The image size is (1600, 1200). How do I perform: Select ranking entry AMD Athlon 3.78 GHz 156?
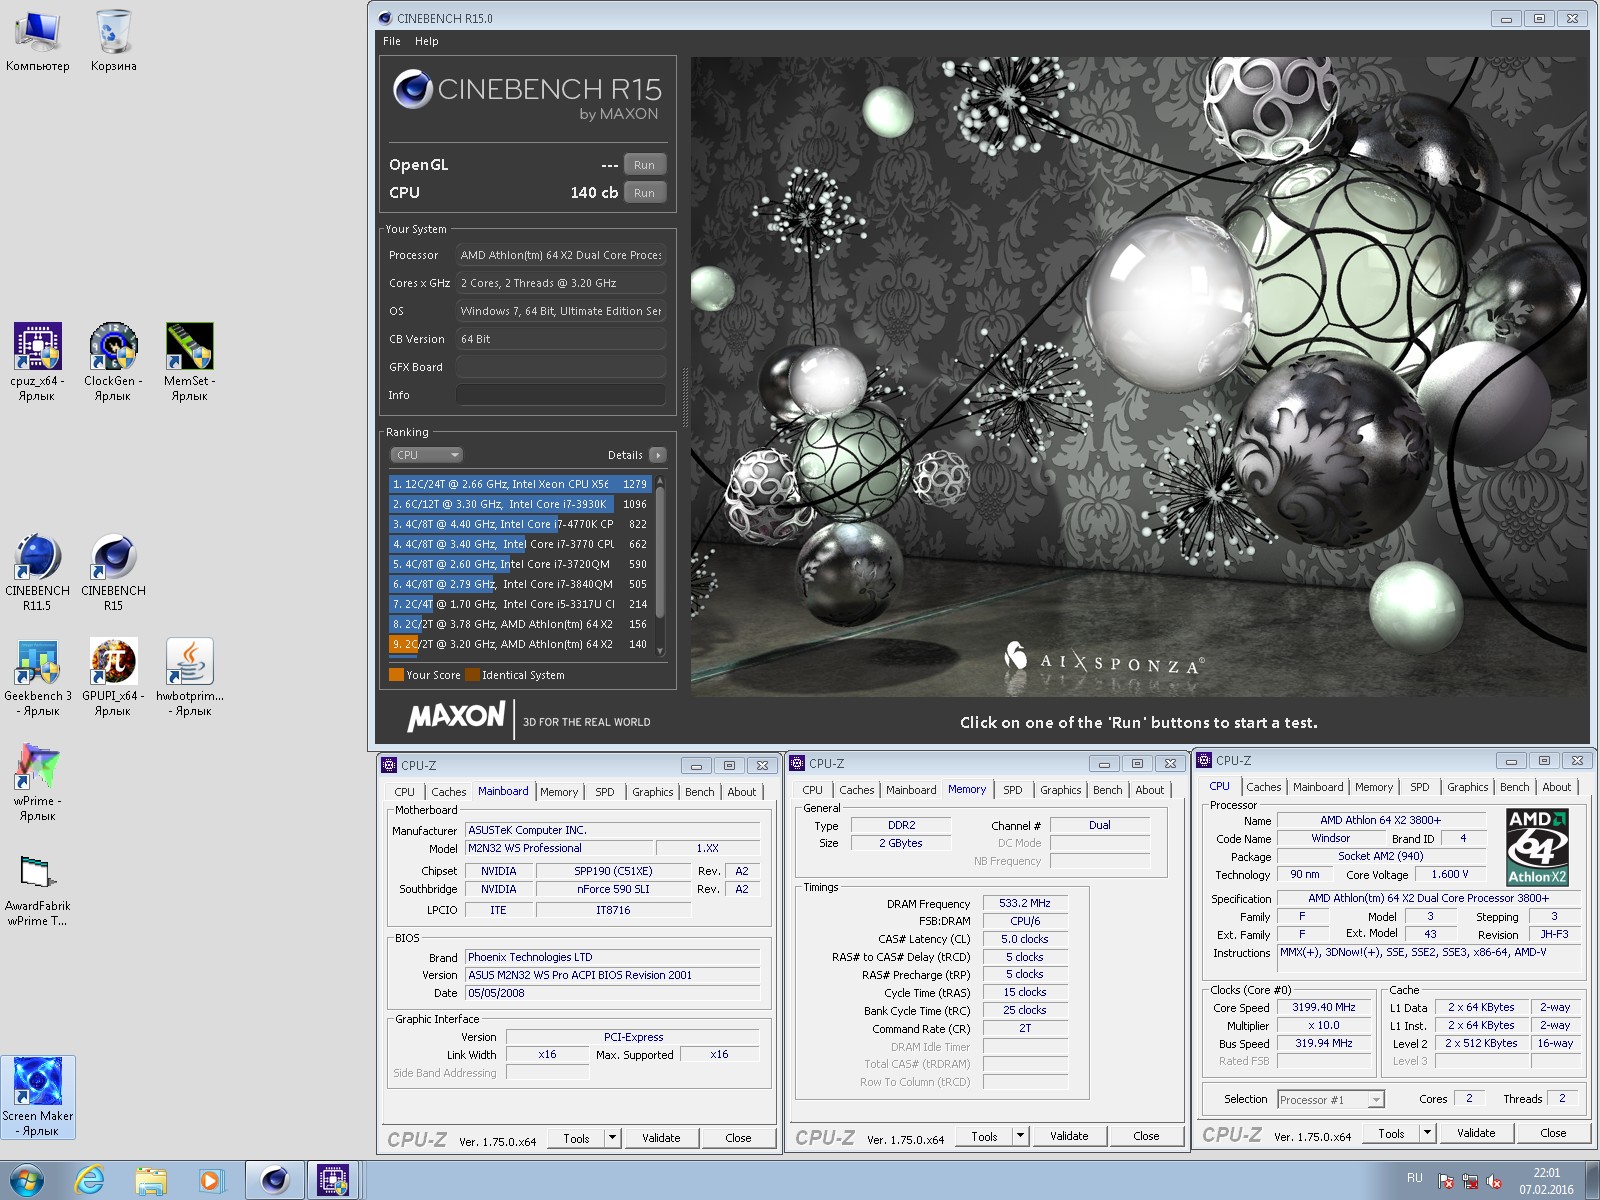click(520, 624)
